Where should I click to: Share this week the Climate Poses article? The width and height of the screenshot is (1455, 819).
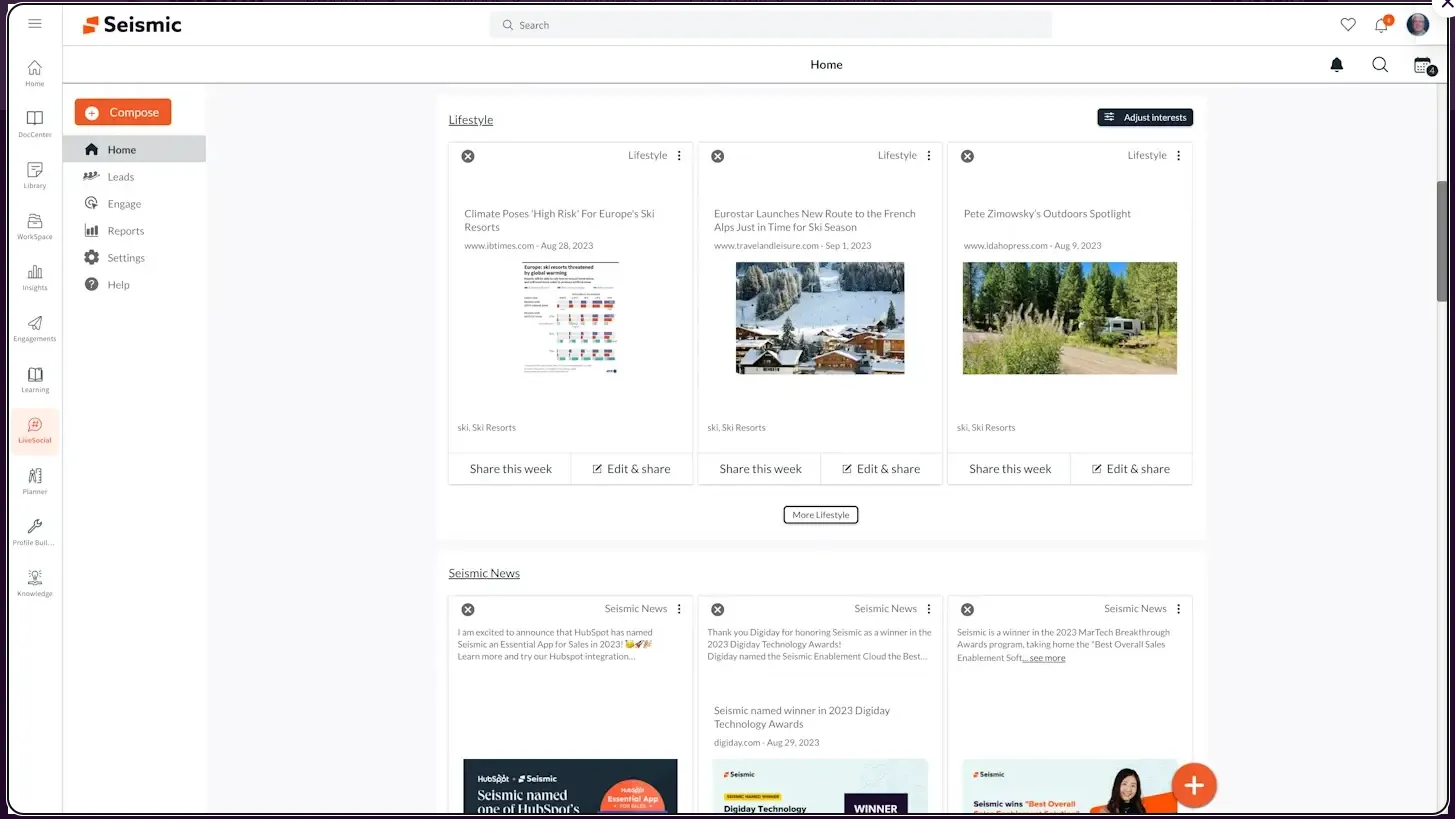point(510,469)
